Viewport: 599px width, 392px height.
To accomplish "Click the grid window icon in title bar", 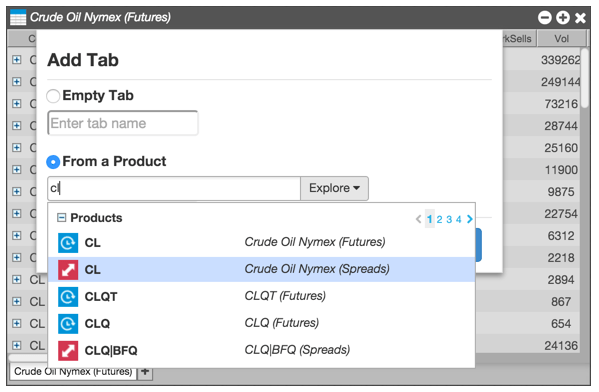I will click(18, 18).
